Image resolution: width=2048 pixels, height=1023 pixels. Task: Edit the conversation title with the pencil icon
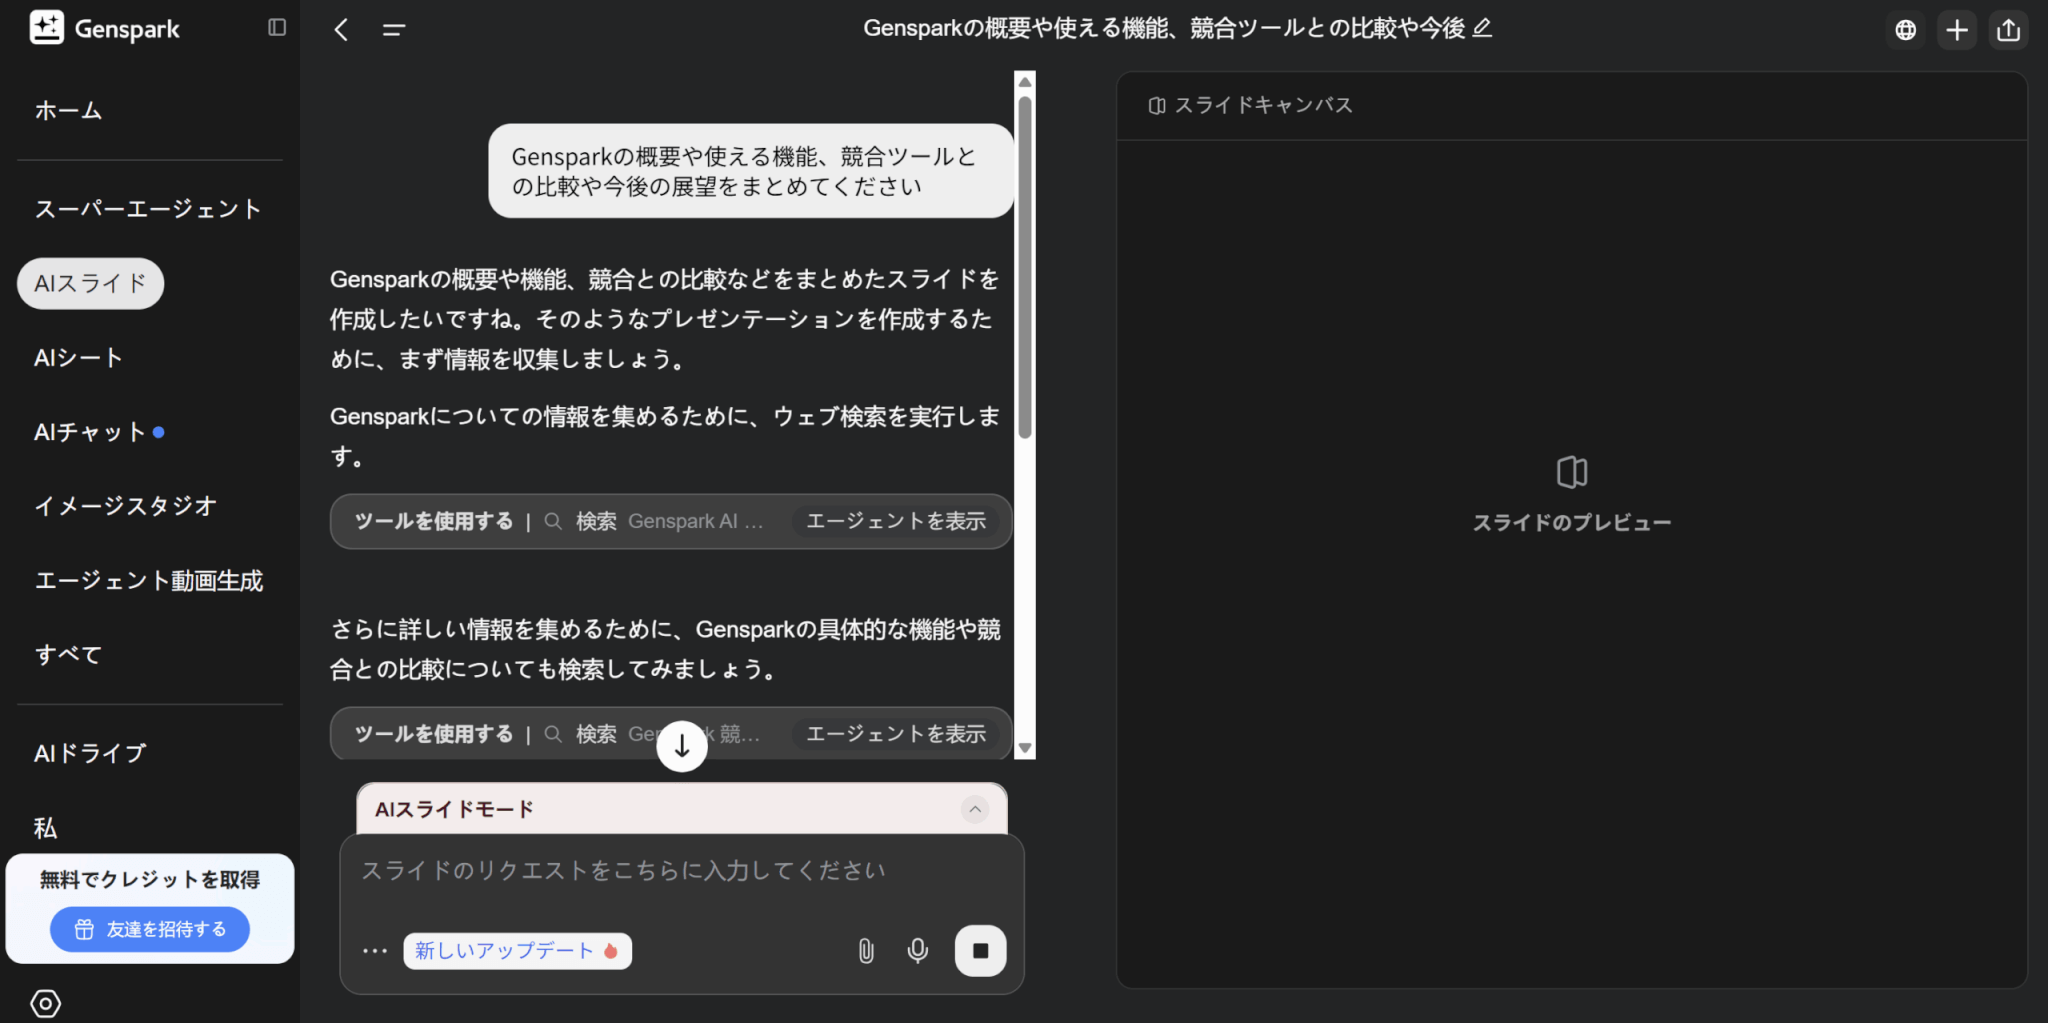(1482, 28)
